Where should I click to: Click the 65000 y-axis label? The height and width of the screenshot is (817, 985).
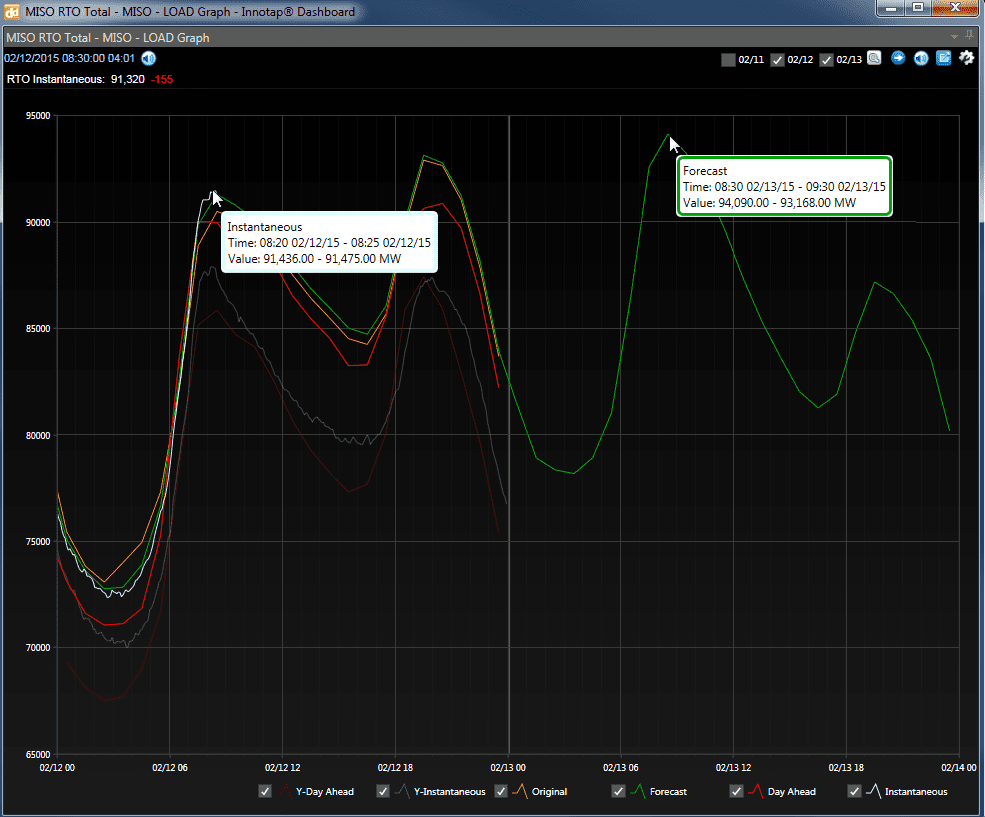[38, 754]
